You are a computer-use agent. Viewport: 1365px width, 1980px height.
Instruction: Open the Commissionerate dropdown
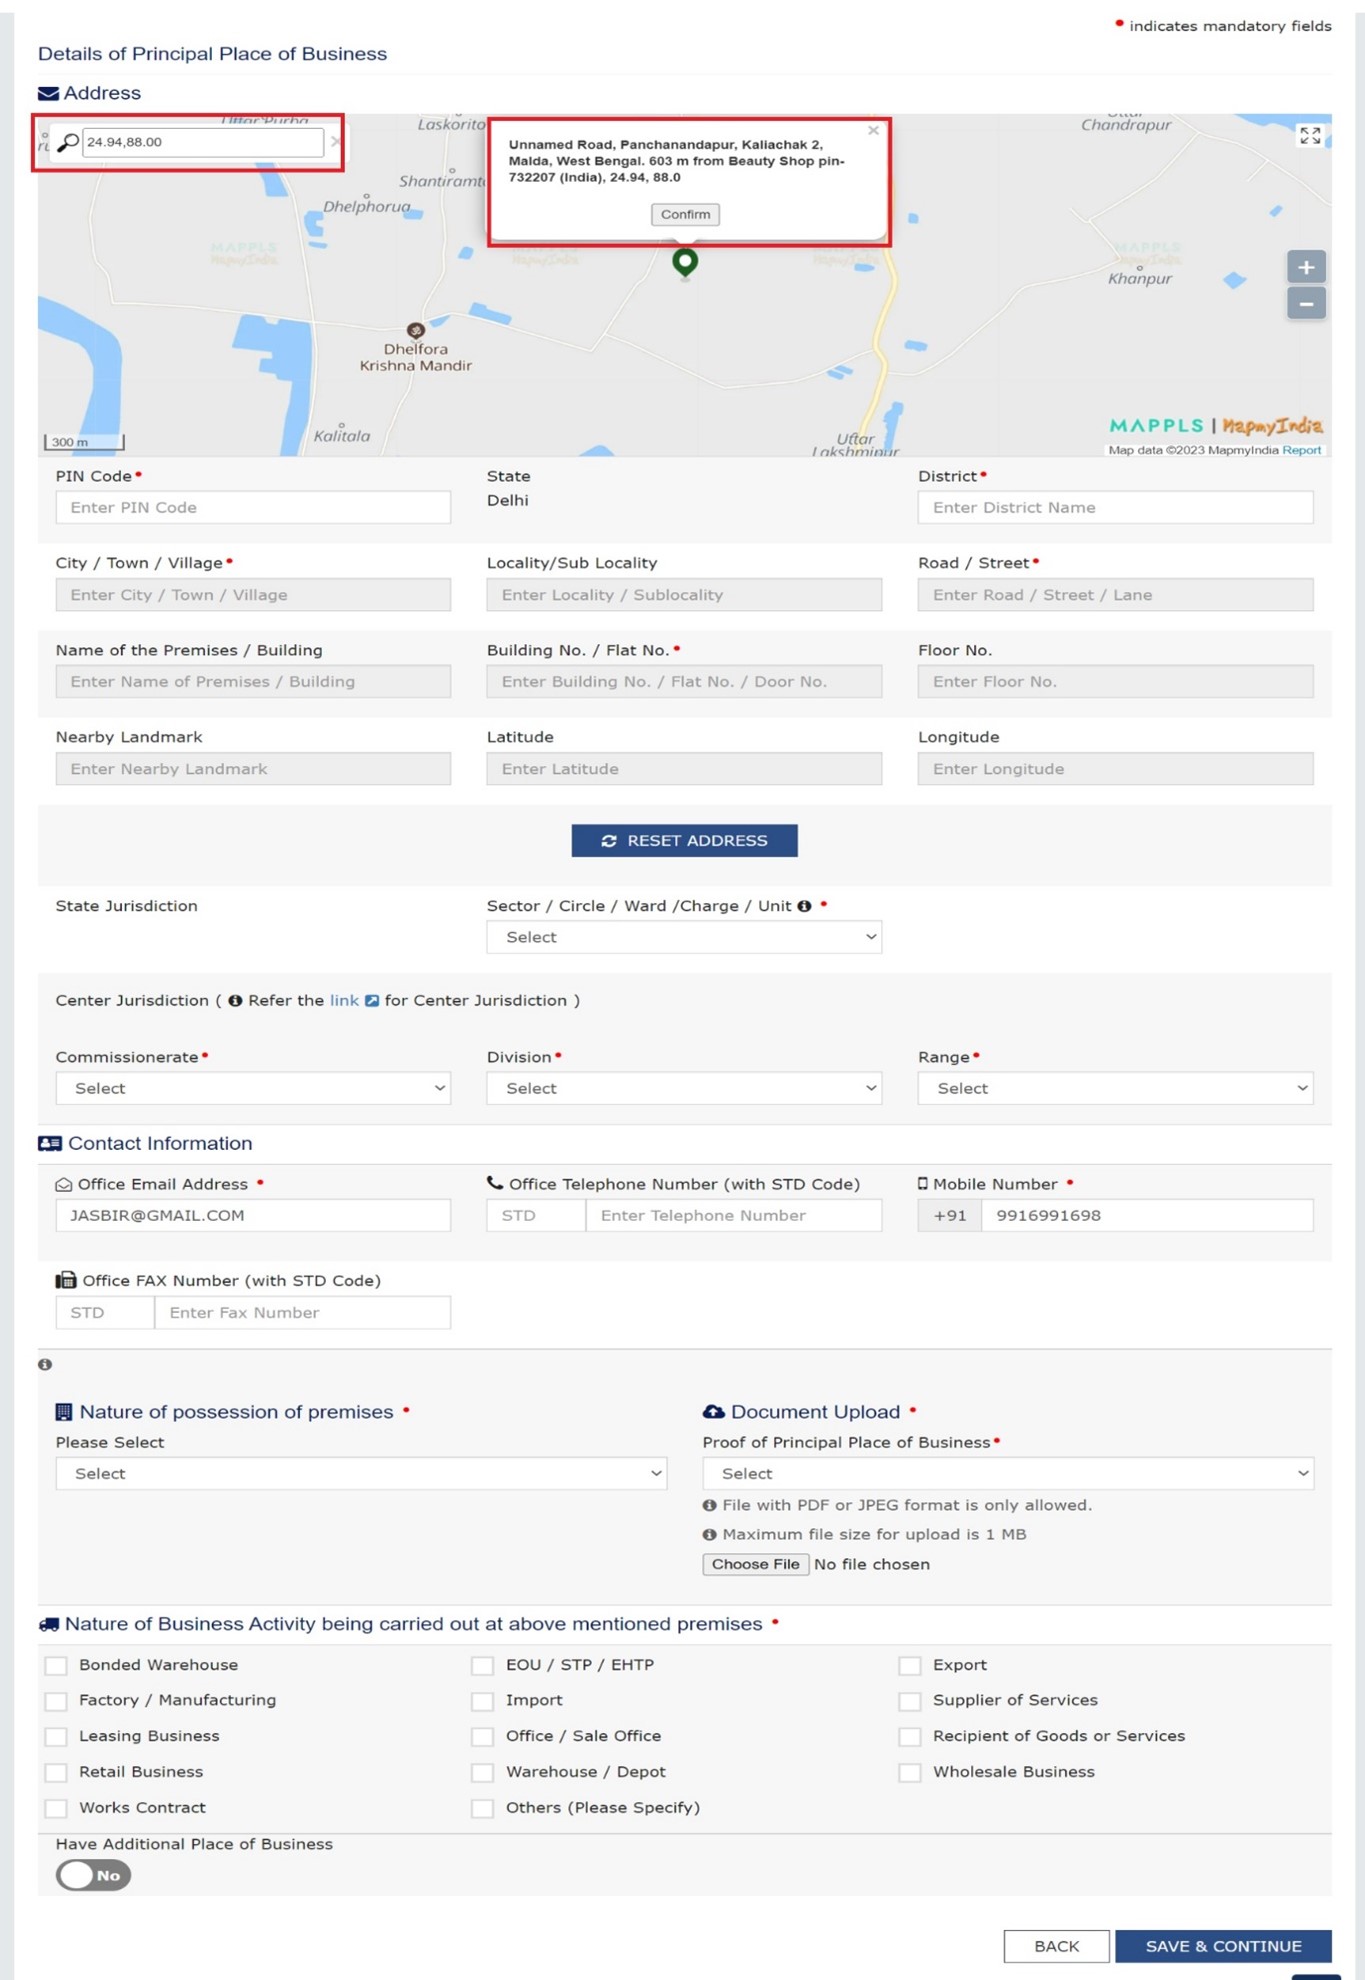pyautogui.click(x=253, y=1088)
